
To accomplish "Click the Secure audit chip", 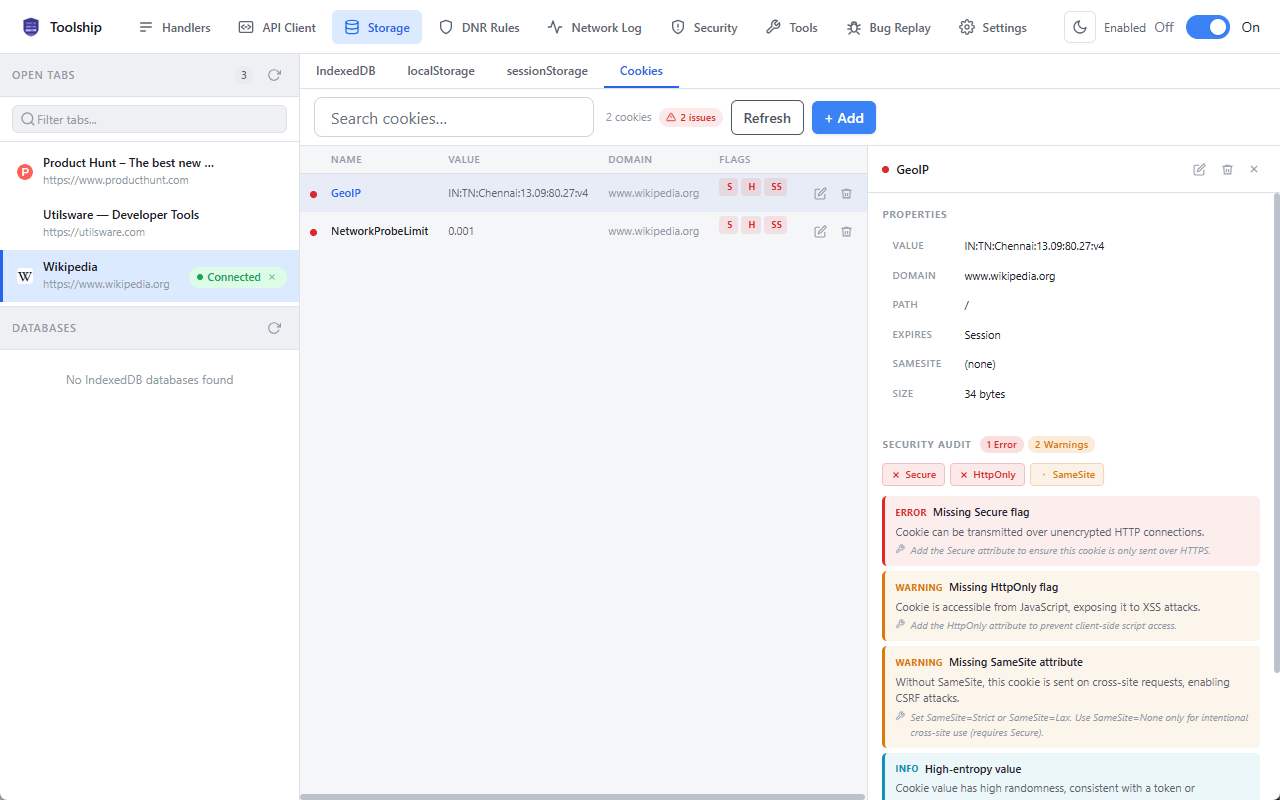I will pyautogui.click(x=913, y=475).
